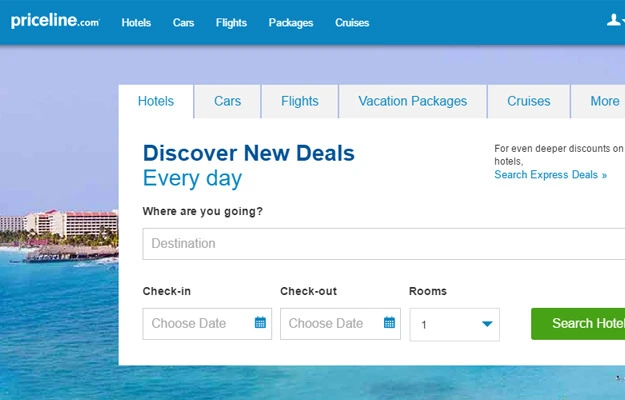Click the priceline.com logo
The height and width of the screenshot is (400, 625).
click(55, 22)
